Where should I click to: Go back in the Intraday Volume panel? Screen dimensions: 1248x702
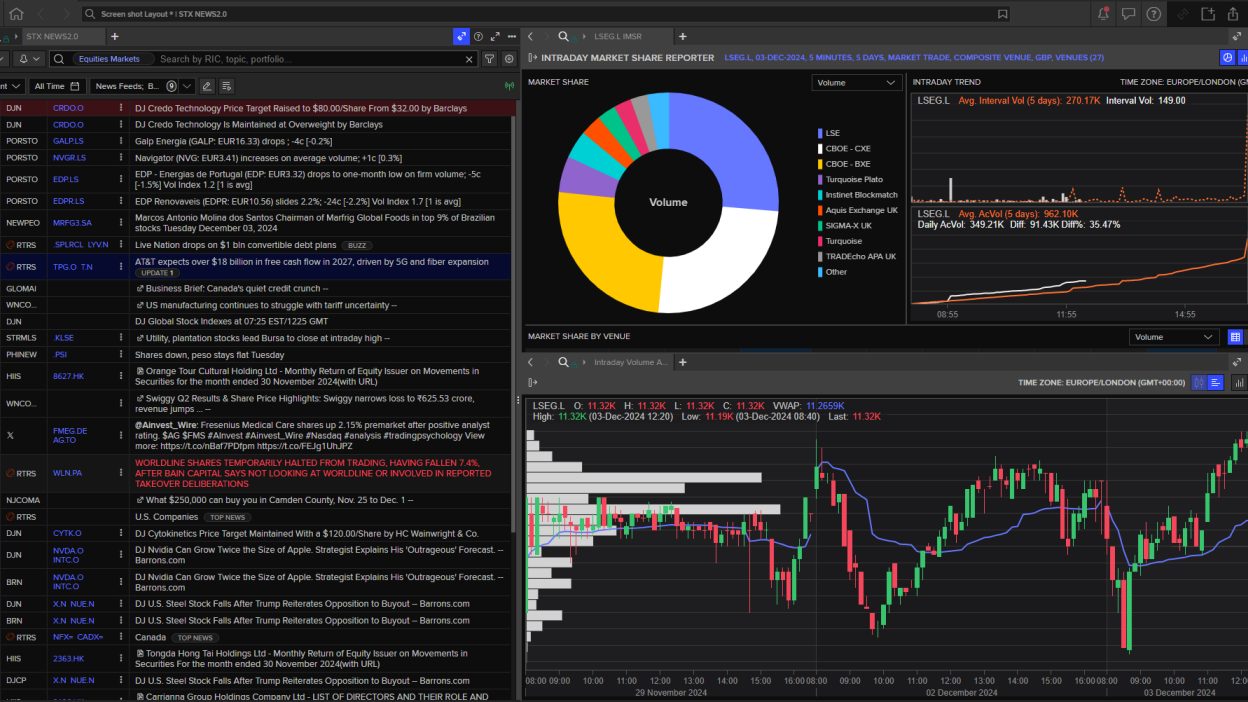pos(531,362)
